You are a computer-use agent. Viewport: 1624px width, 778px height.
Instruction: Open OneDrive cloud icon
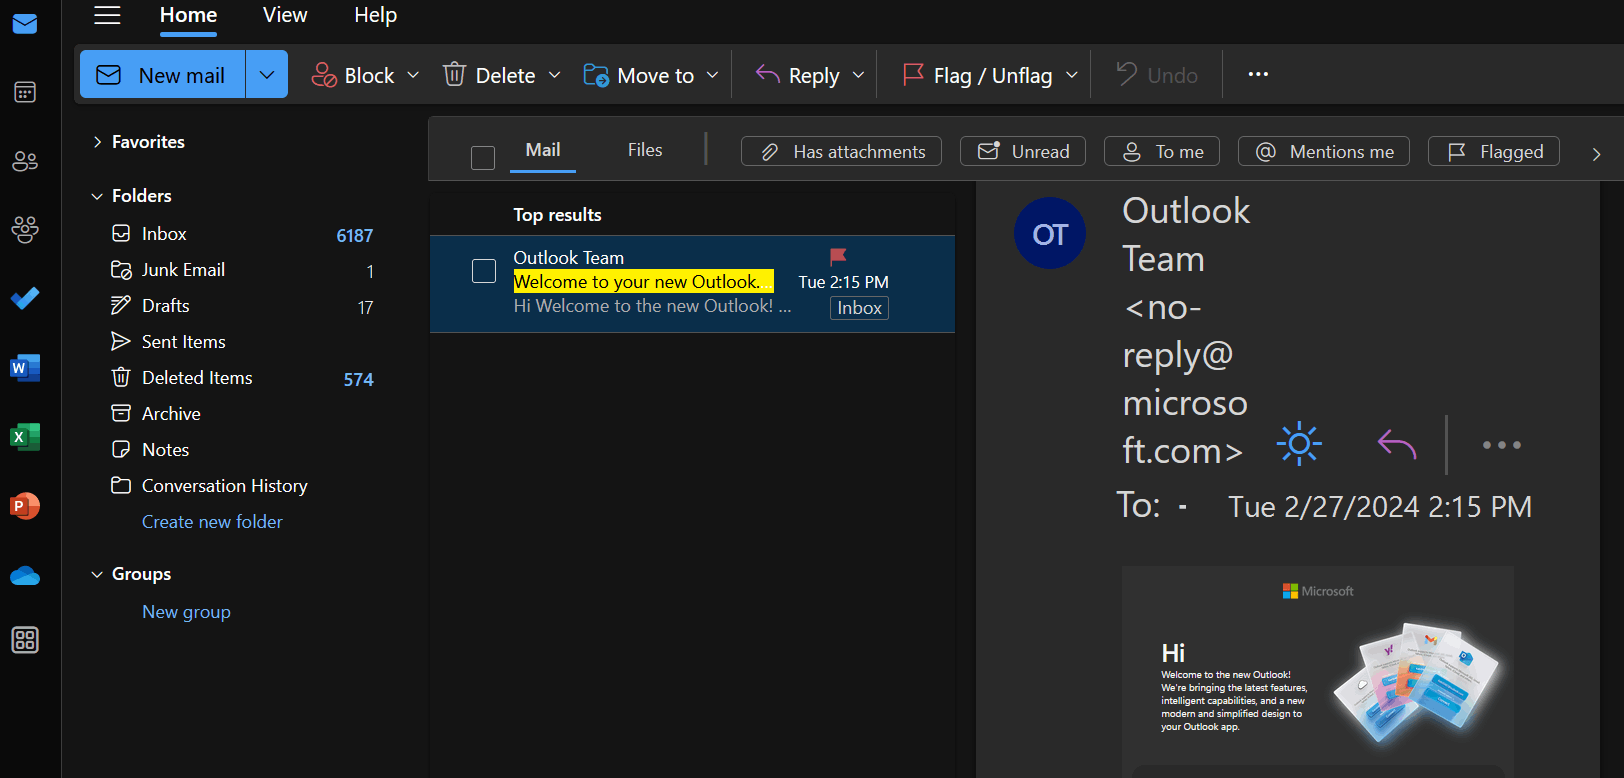[x=25, y=576]
